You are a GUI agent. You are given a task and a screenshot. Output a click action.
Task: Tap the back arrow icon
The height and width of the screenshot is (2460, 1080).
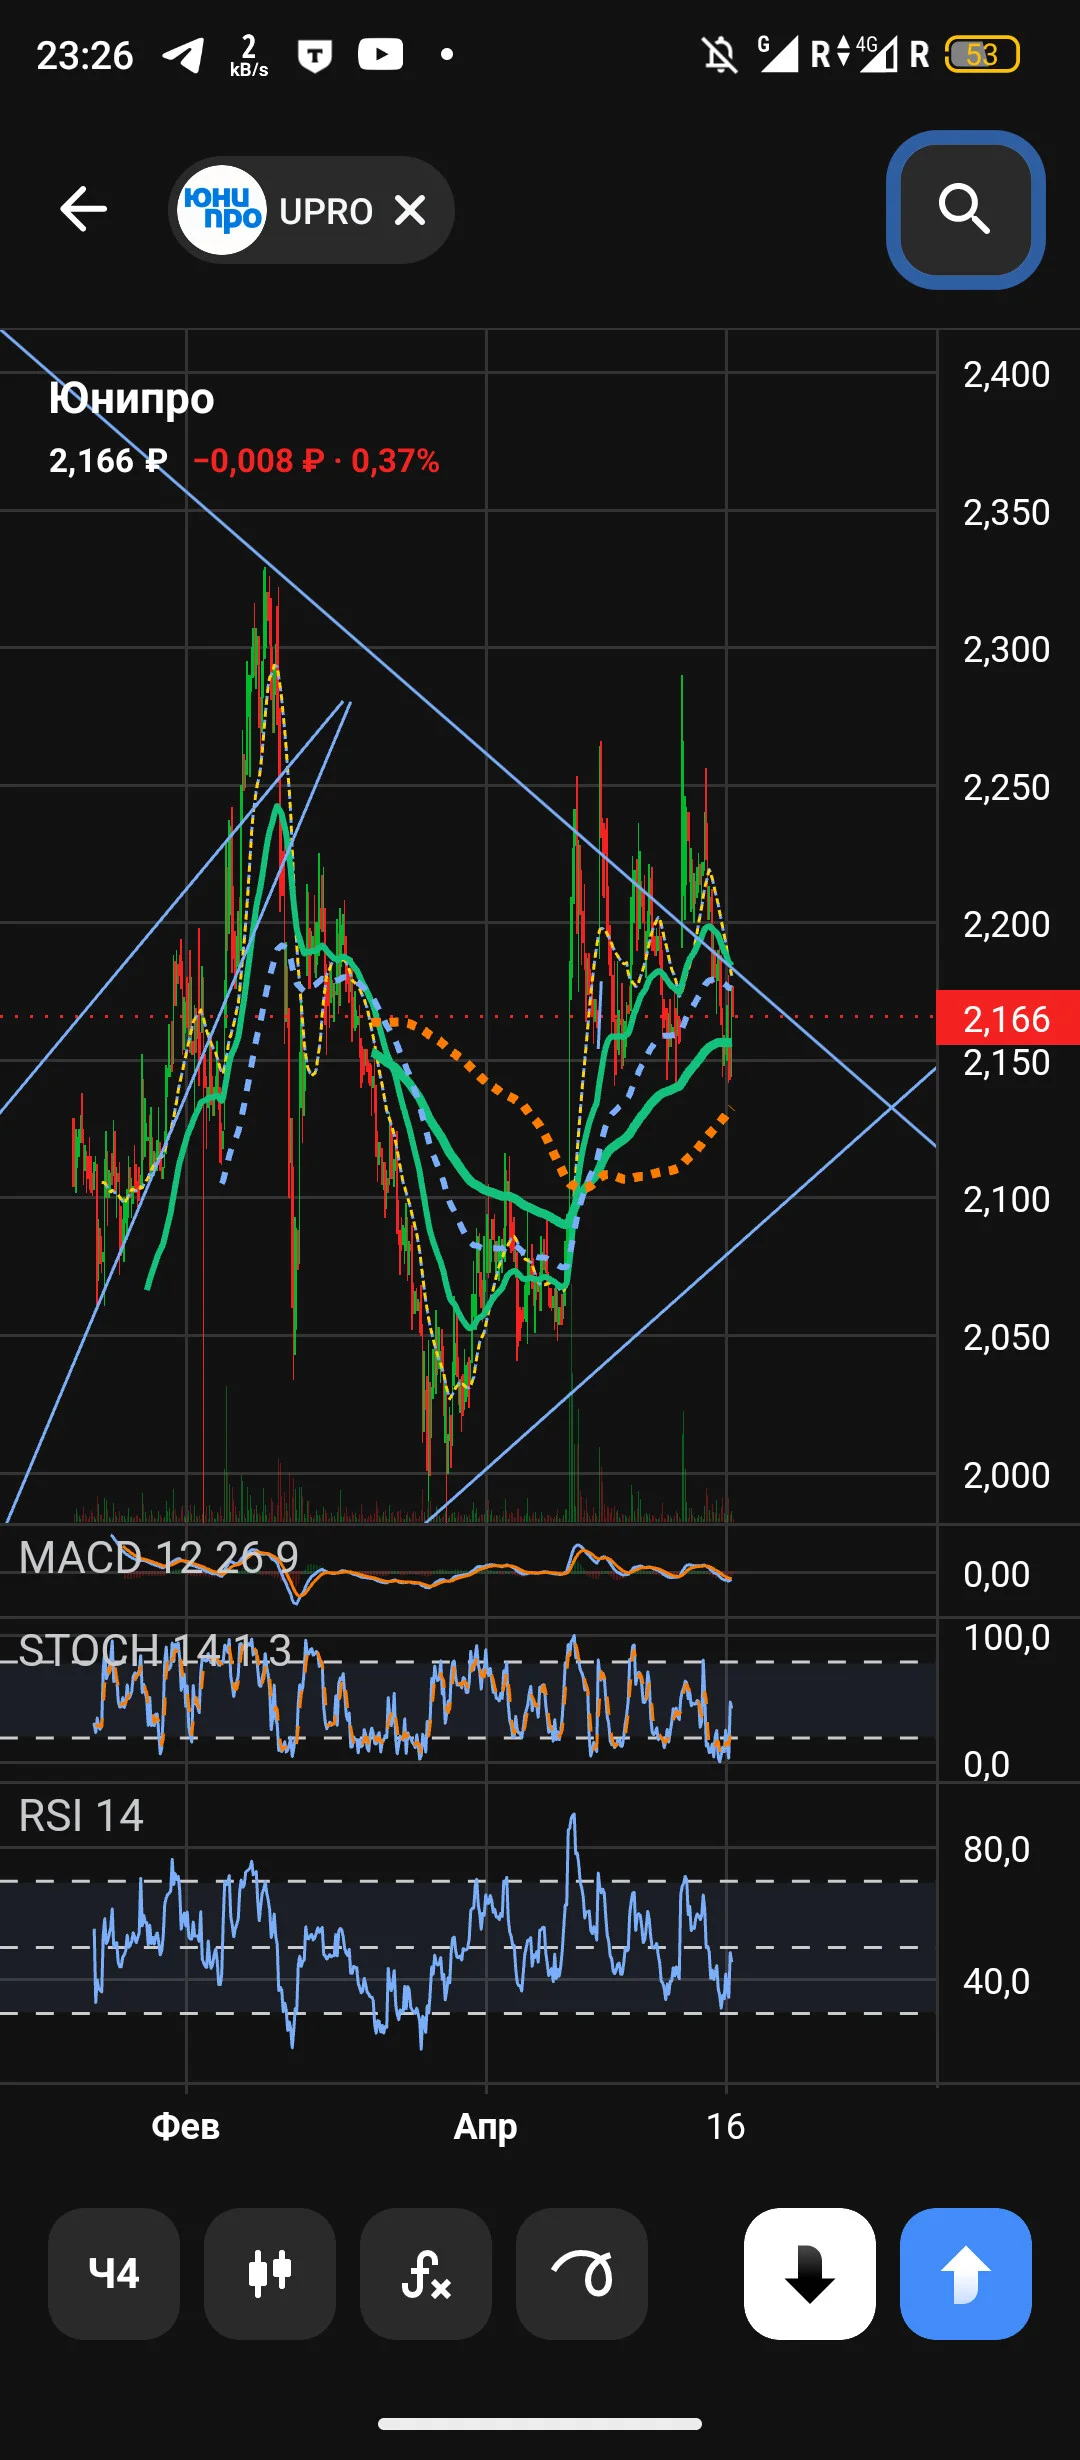coord(83,209)
